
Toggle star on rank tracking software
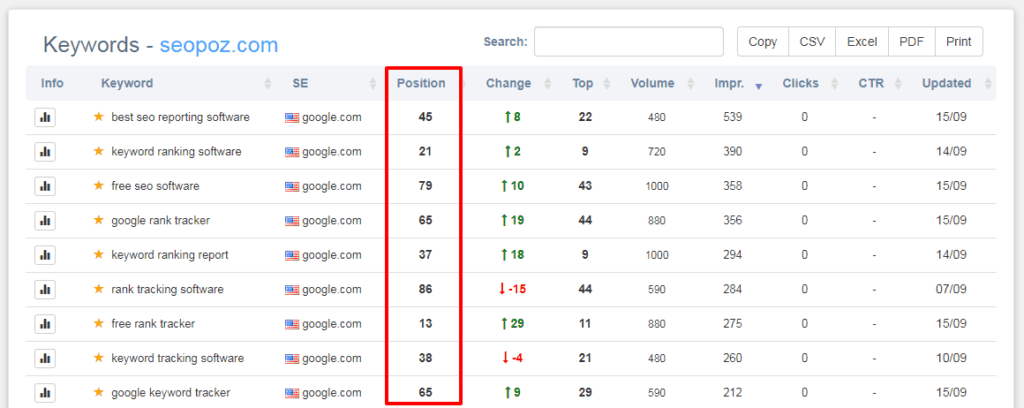(99, 289)
